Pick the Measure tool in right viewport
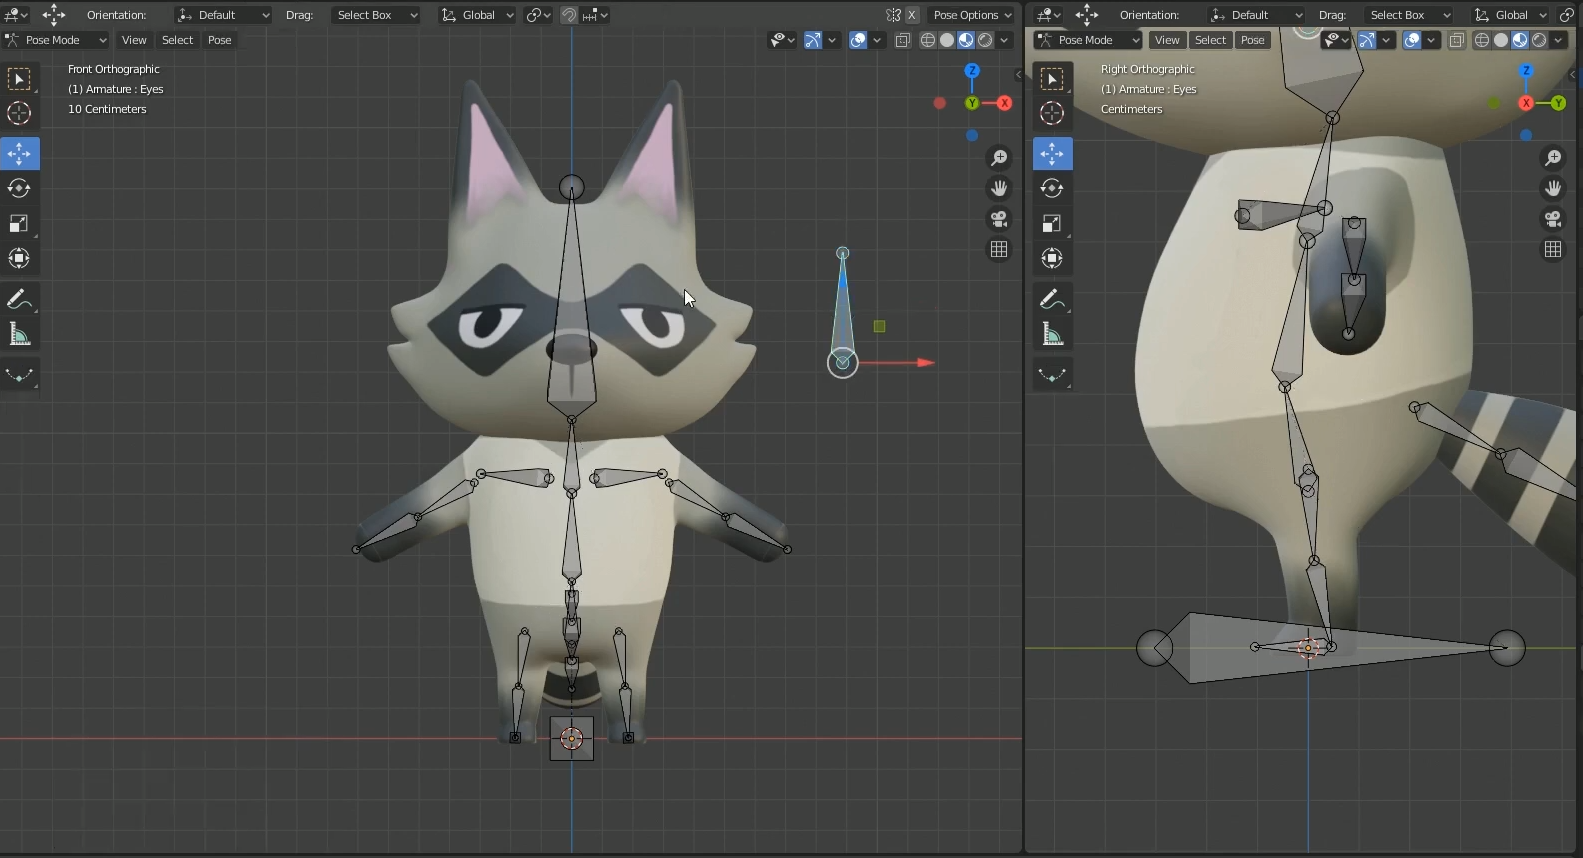This screenshot has height=858, width=1583. [x=1052, y=334]
